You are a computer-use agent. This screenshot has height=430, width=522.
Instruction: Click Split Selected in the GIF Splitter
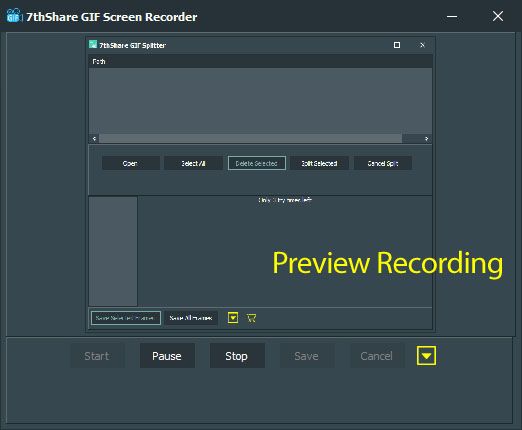point(319,163)
